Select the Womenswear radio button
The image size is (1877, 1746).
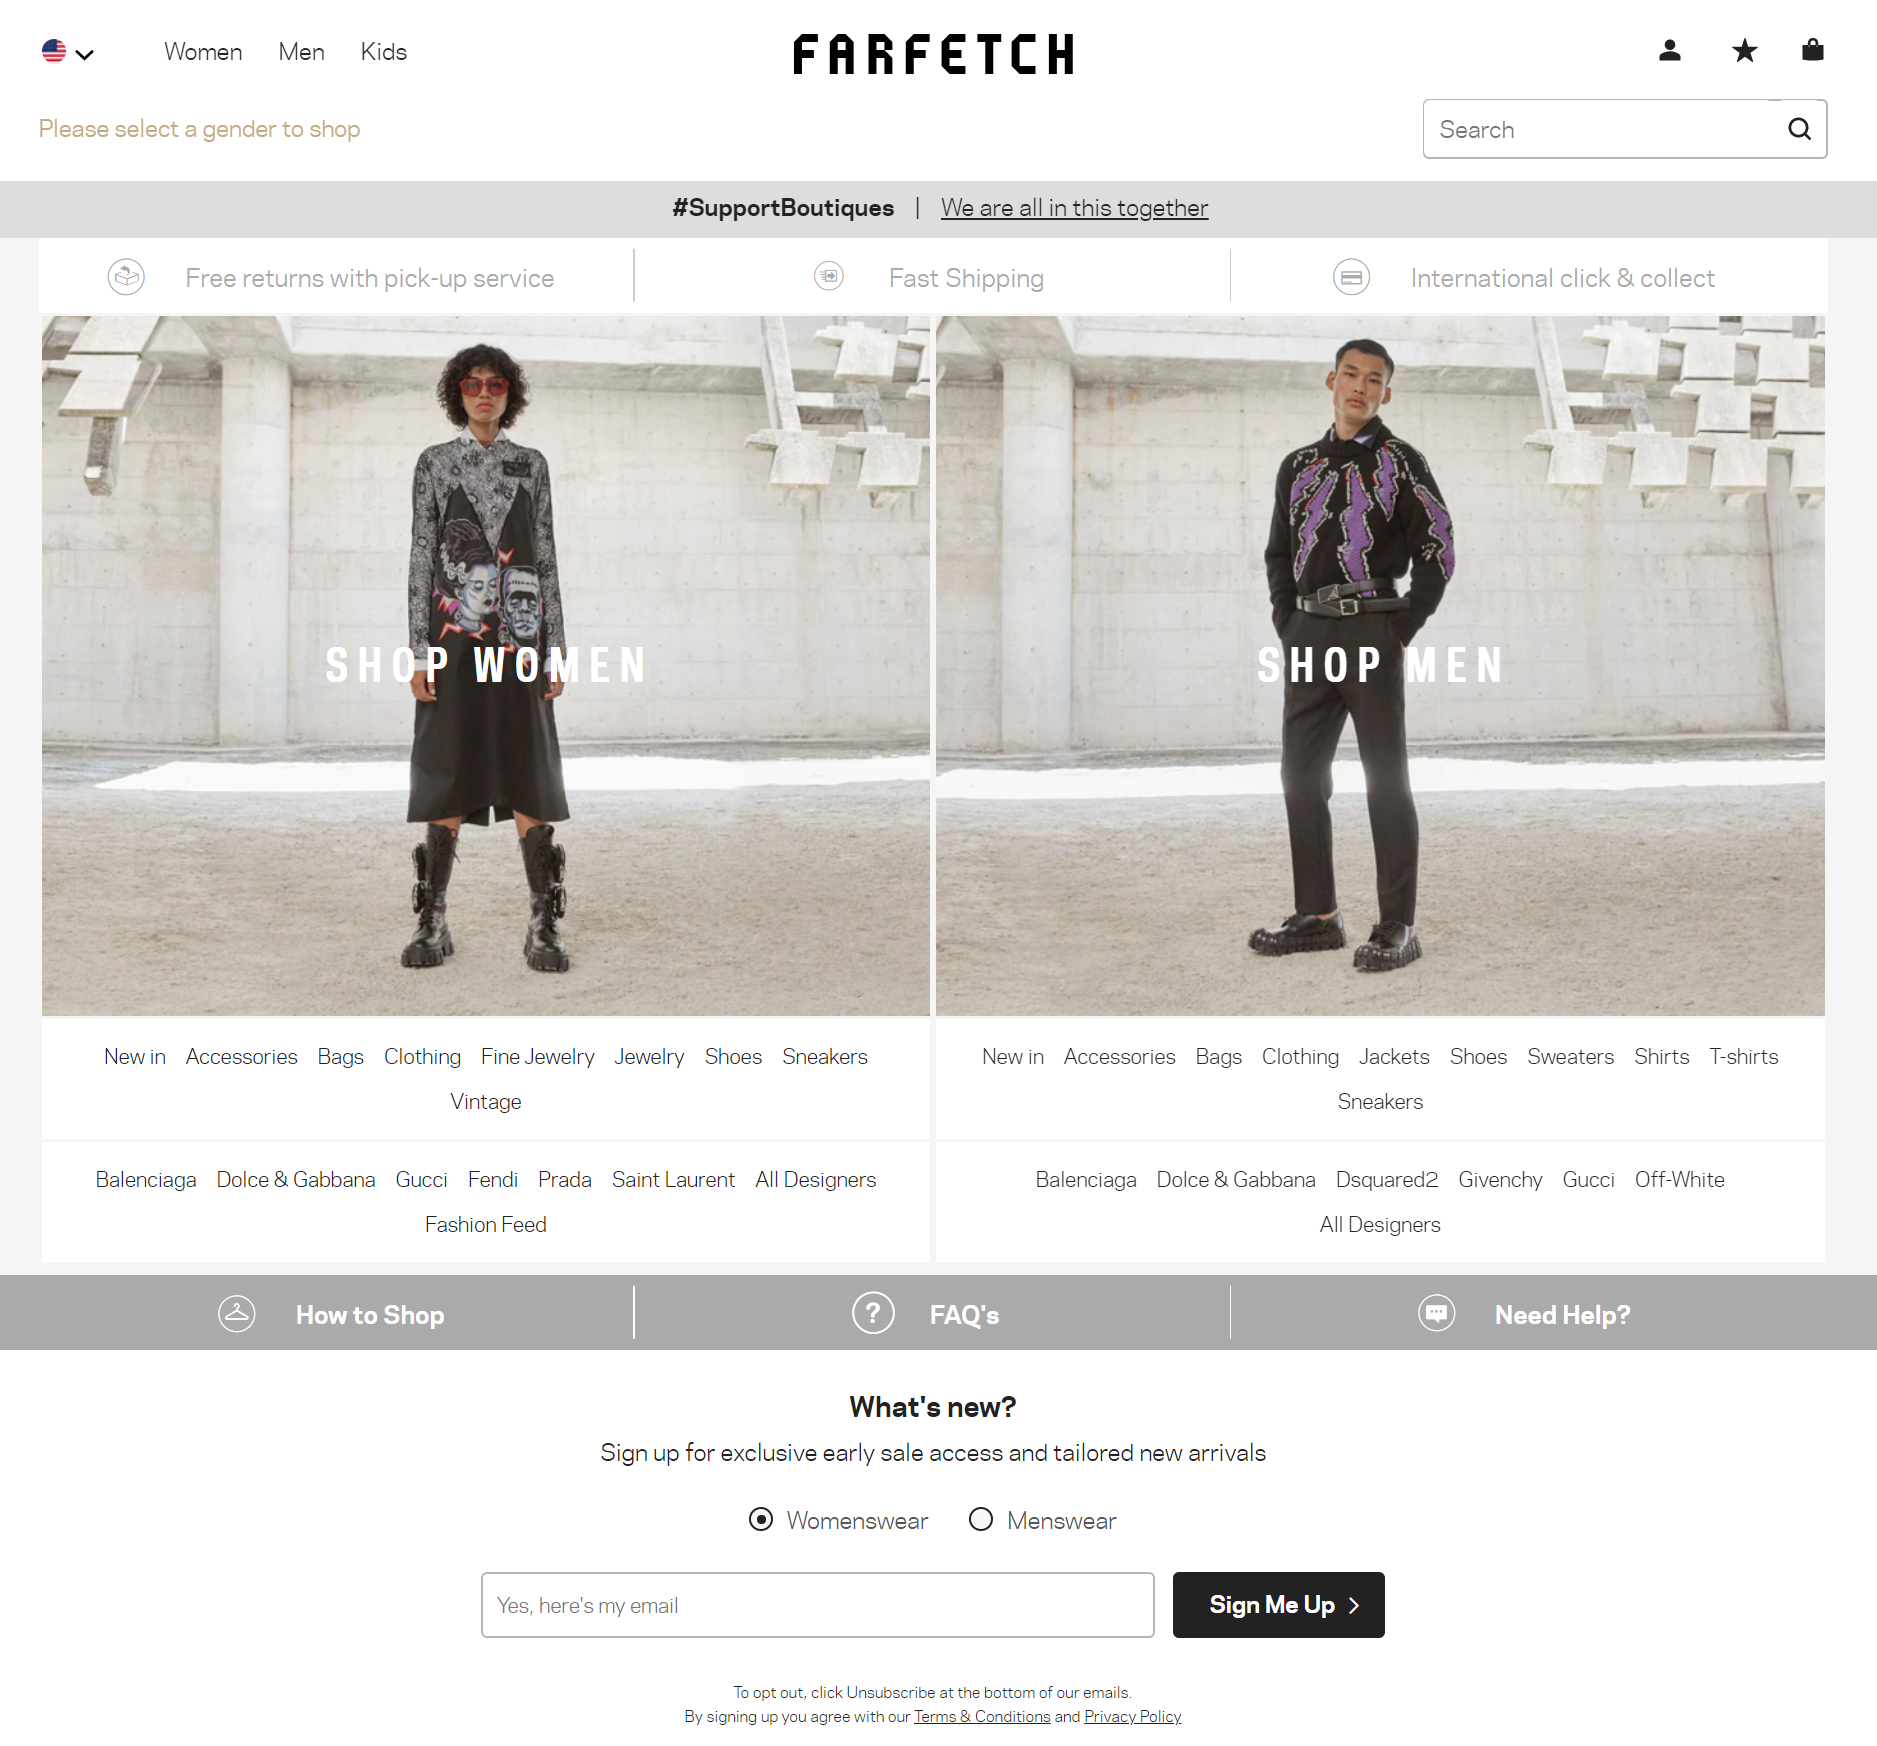tap(761, 1520)
